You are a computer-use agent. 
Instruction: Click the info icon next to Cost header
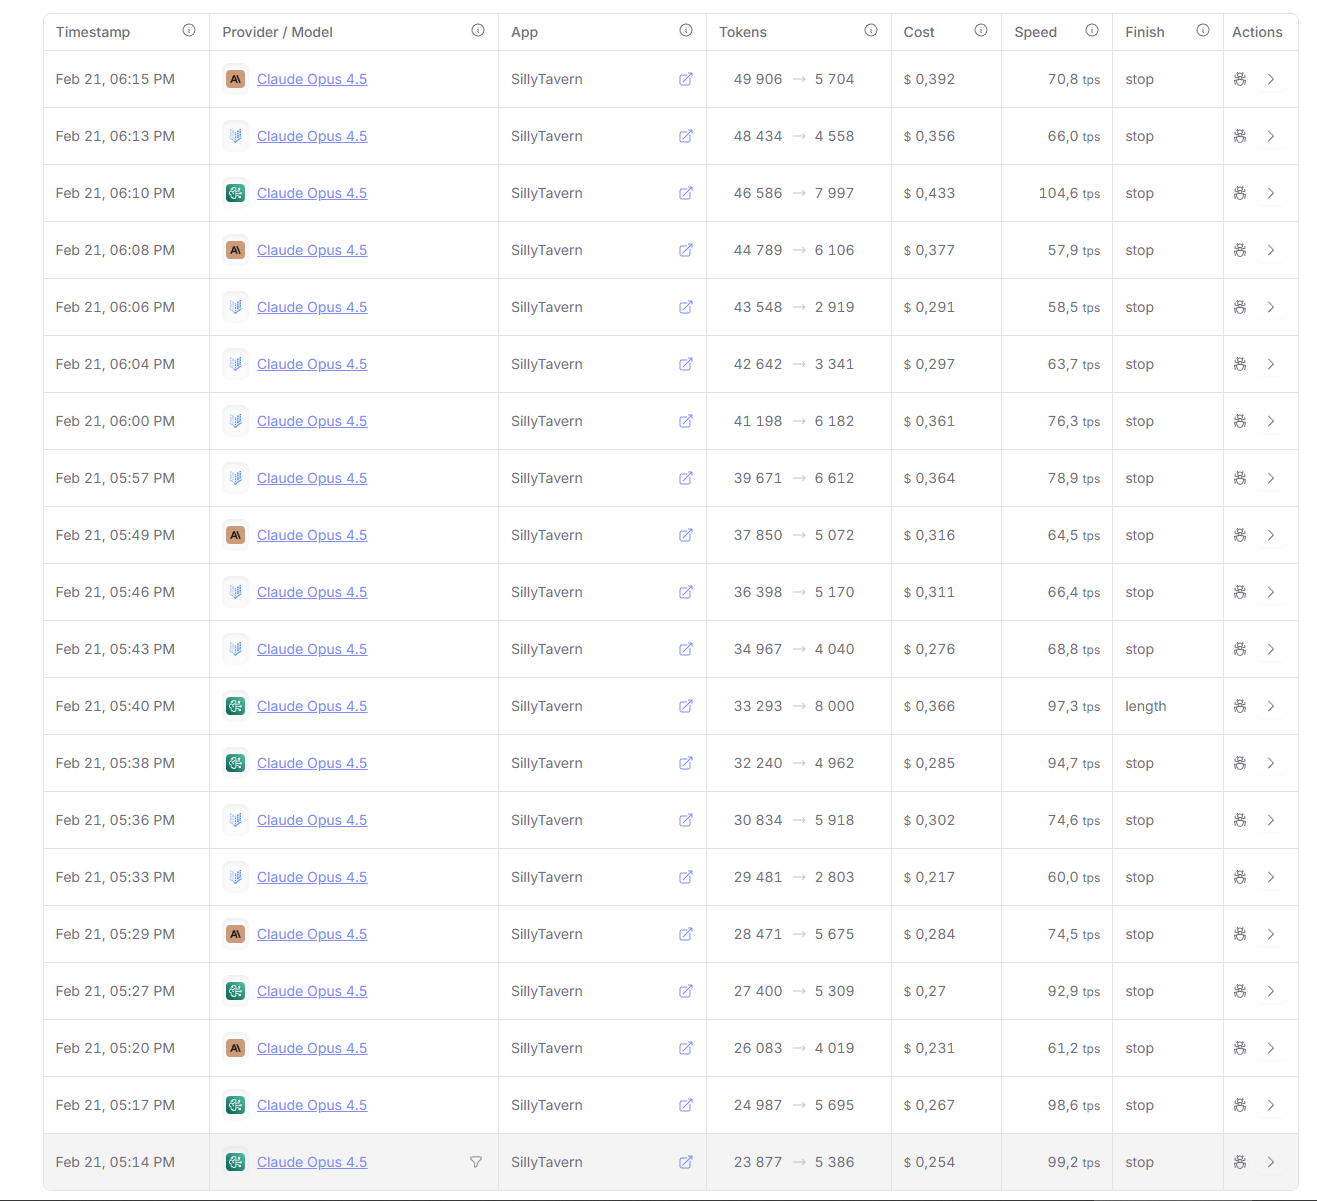(981, 31)
